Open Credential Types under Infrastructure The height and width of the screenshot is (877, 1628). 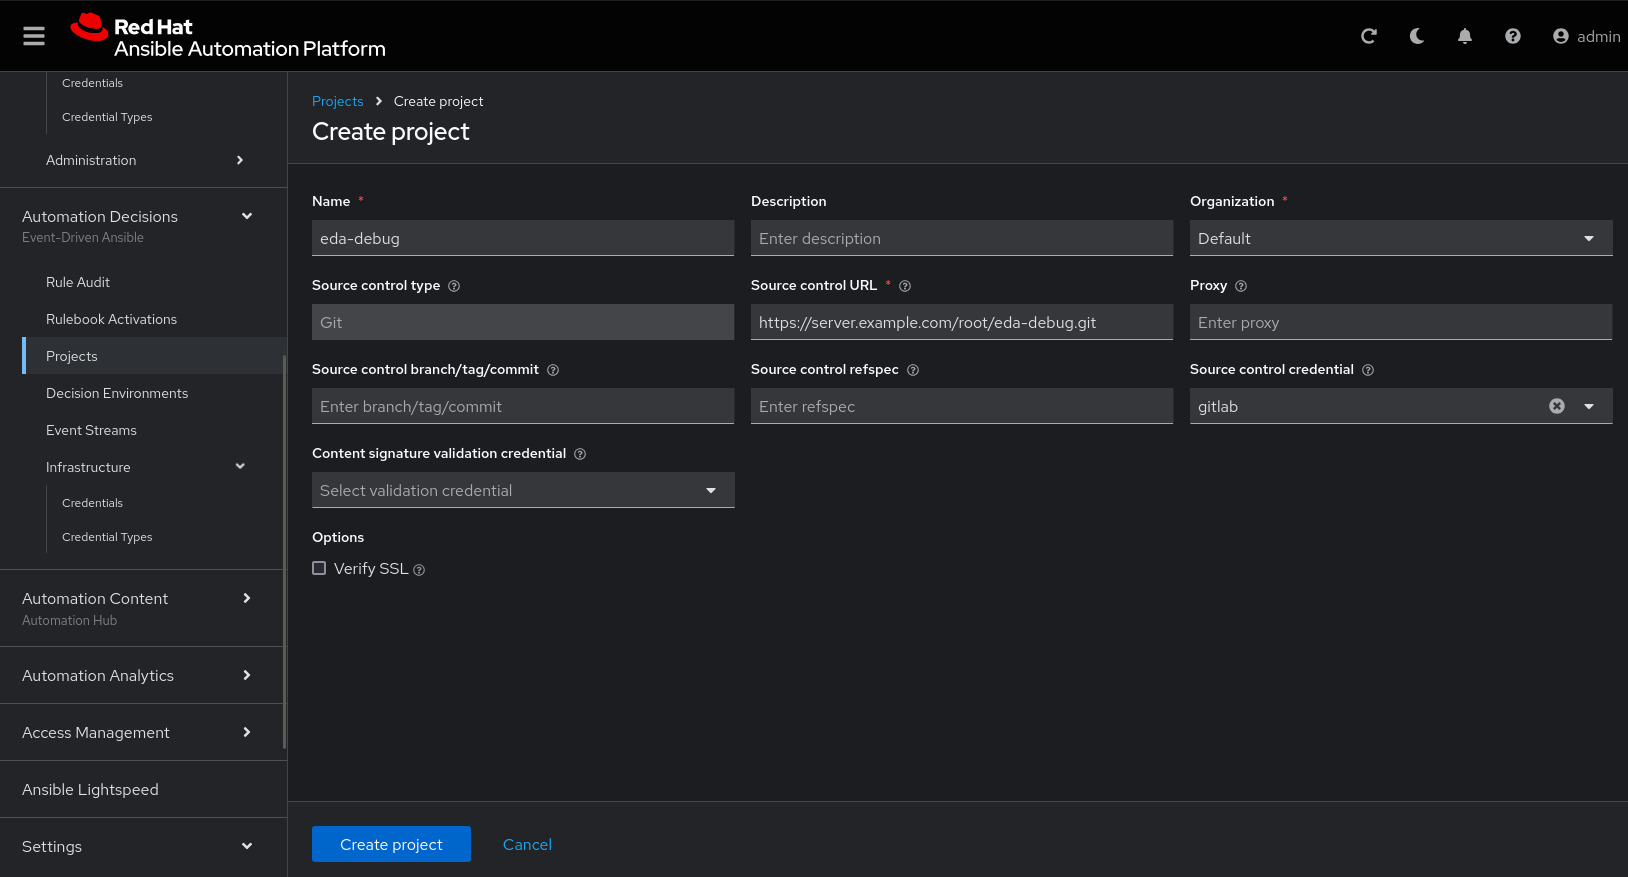click(x=107, y=537)
